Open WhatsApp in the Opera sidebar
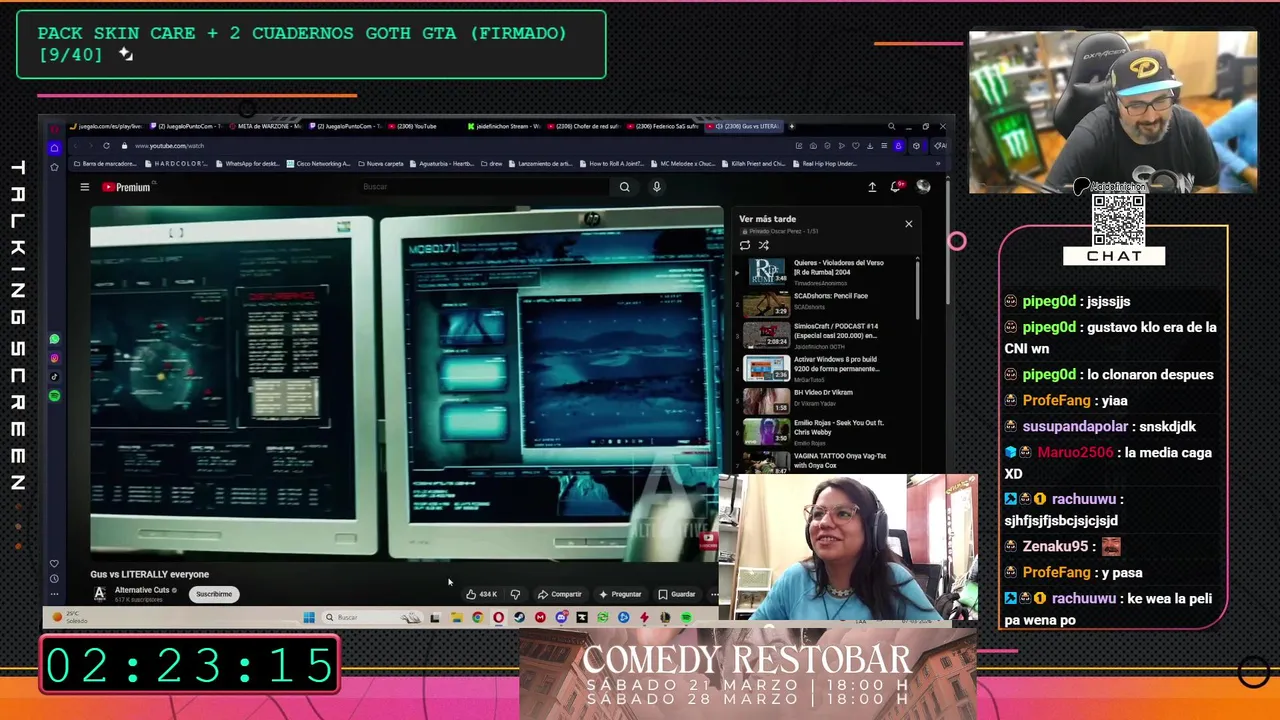The width and height of the screenshot is (1280, 720). click(54, 339)
